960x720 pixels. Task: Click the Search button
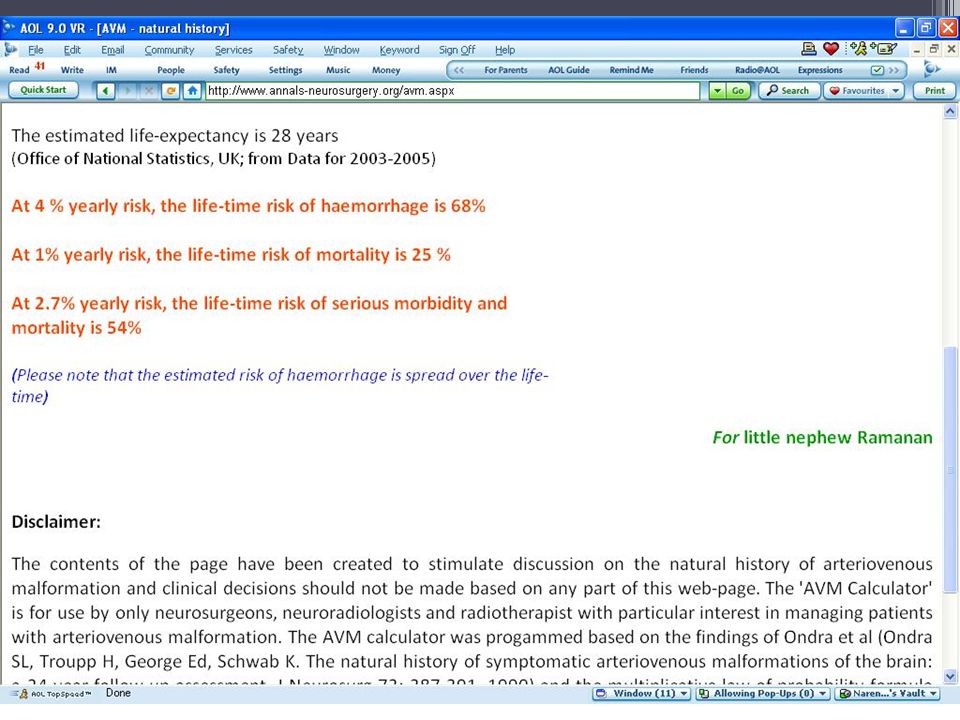tap(789, 91)
